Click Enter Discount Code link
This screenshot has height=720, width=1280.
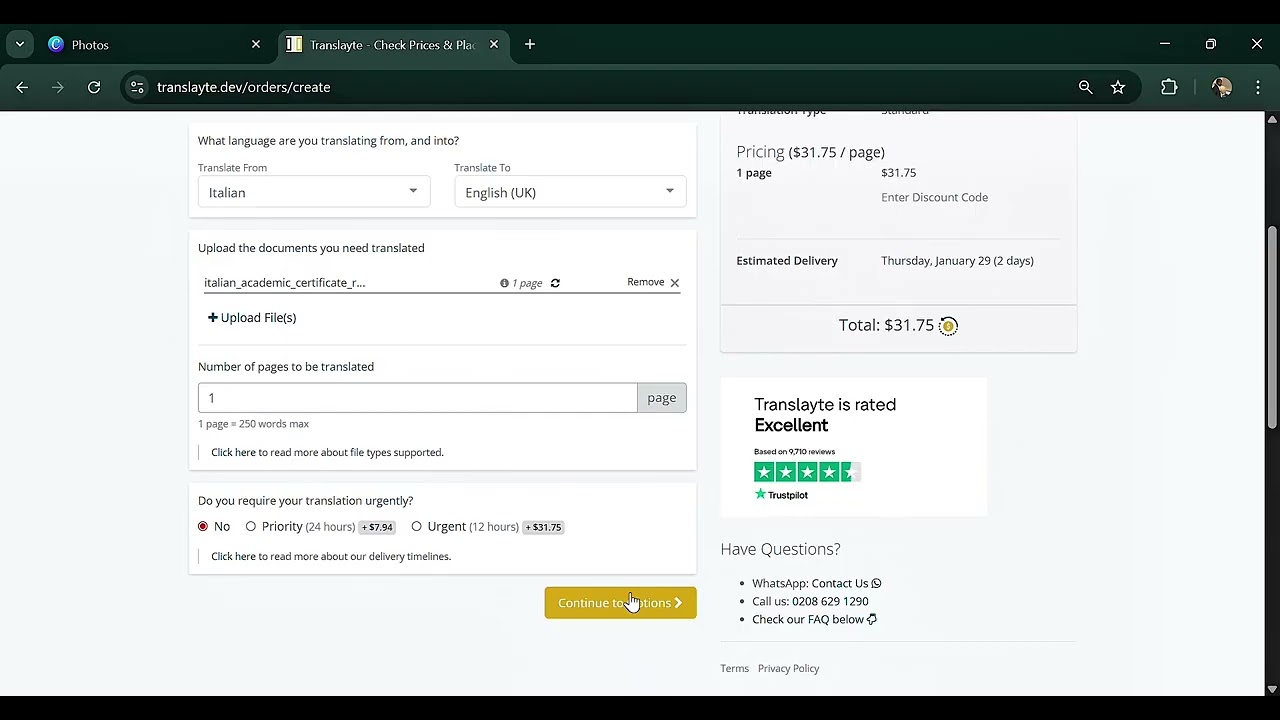tap(934, 197)
